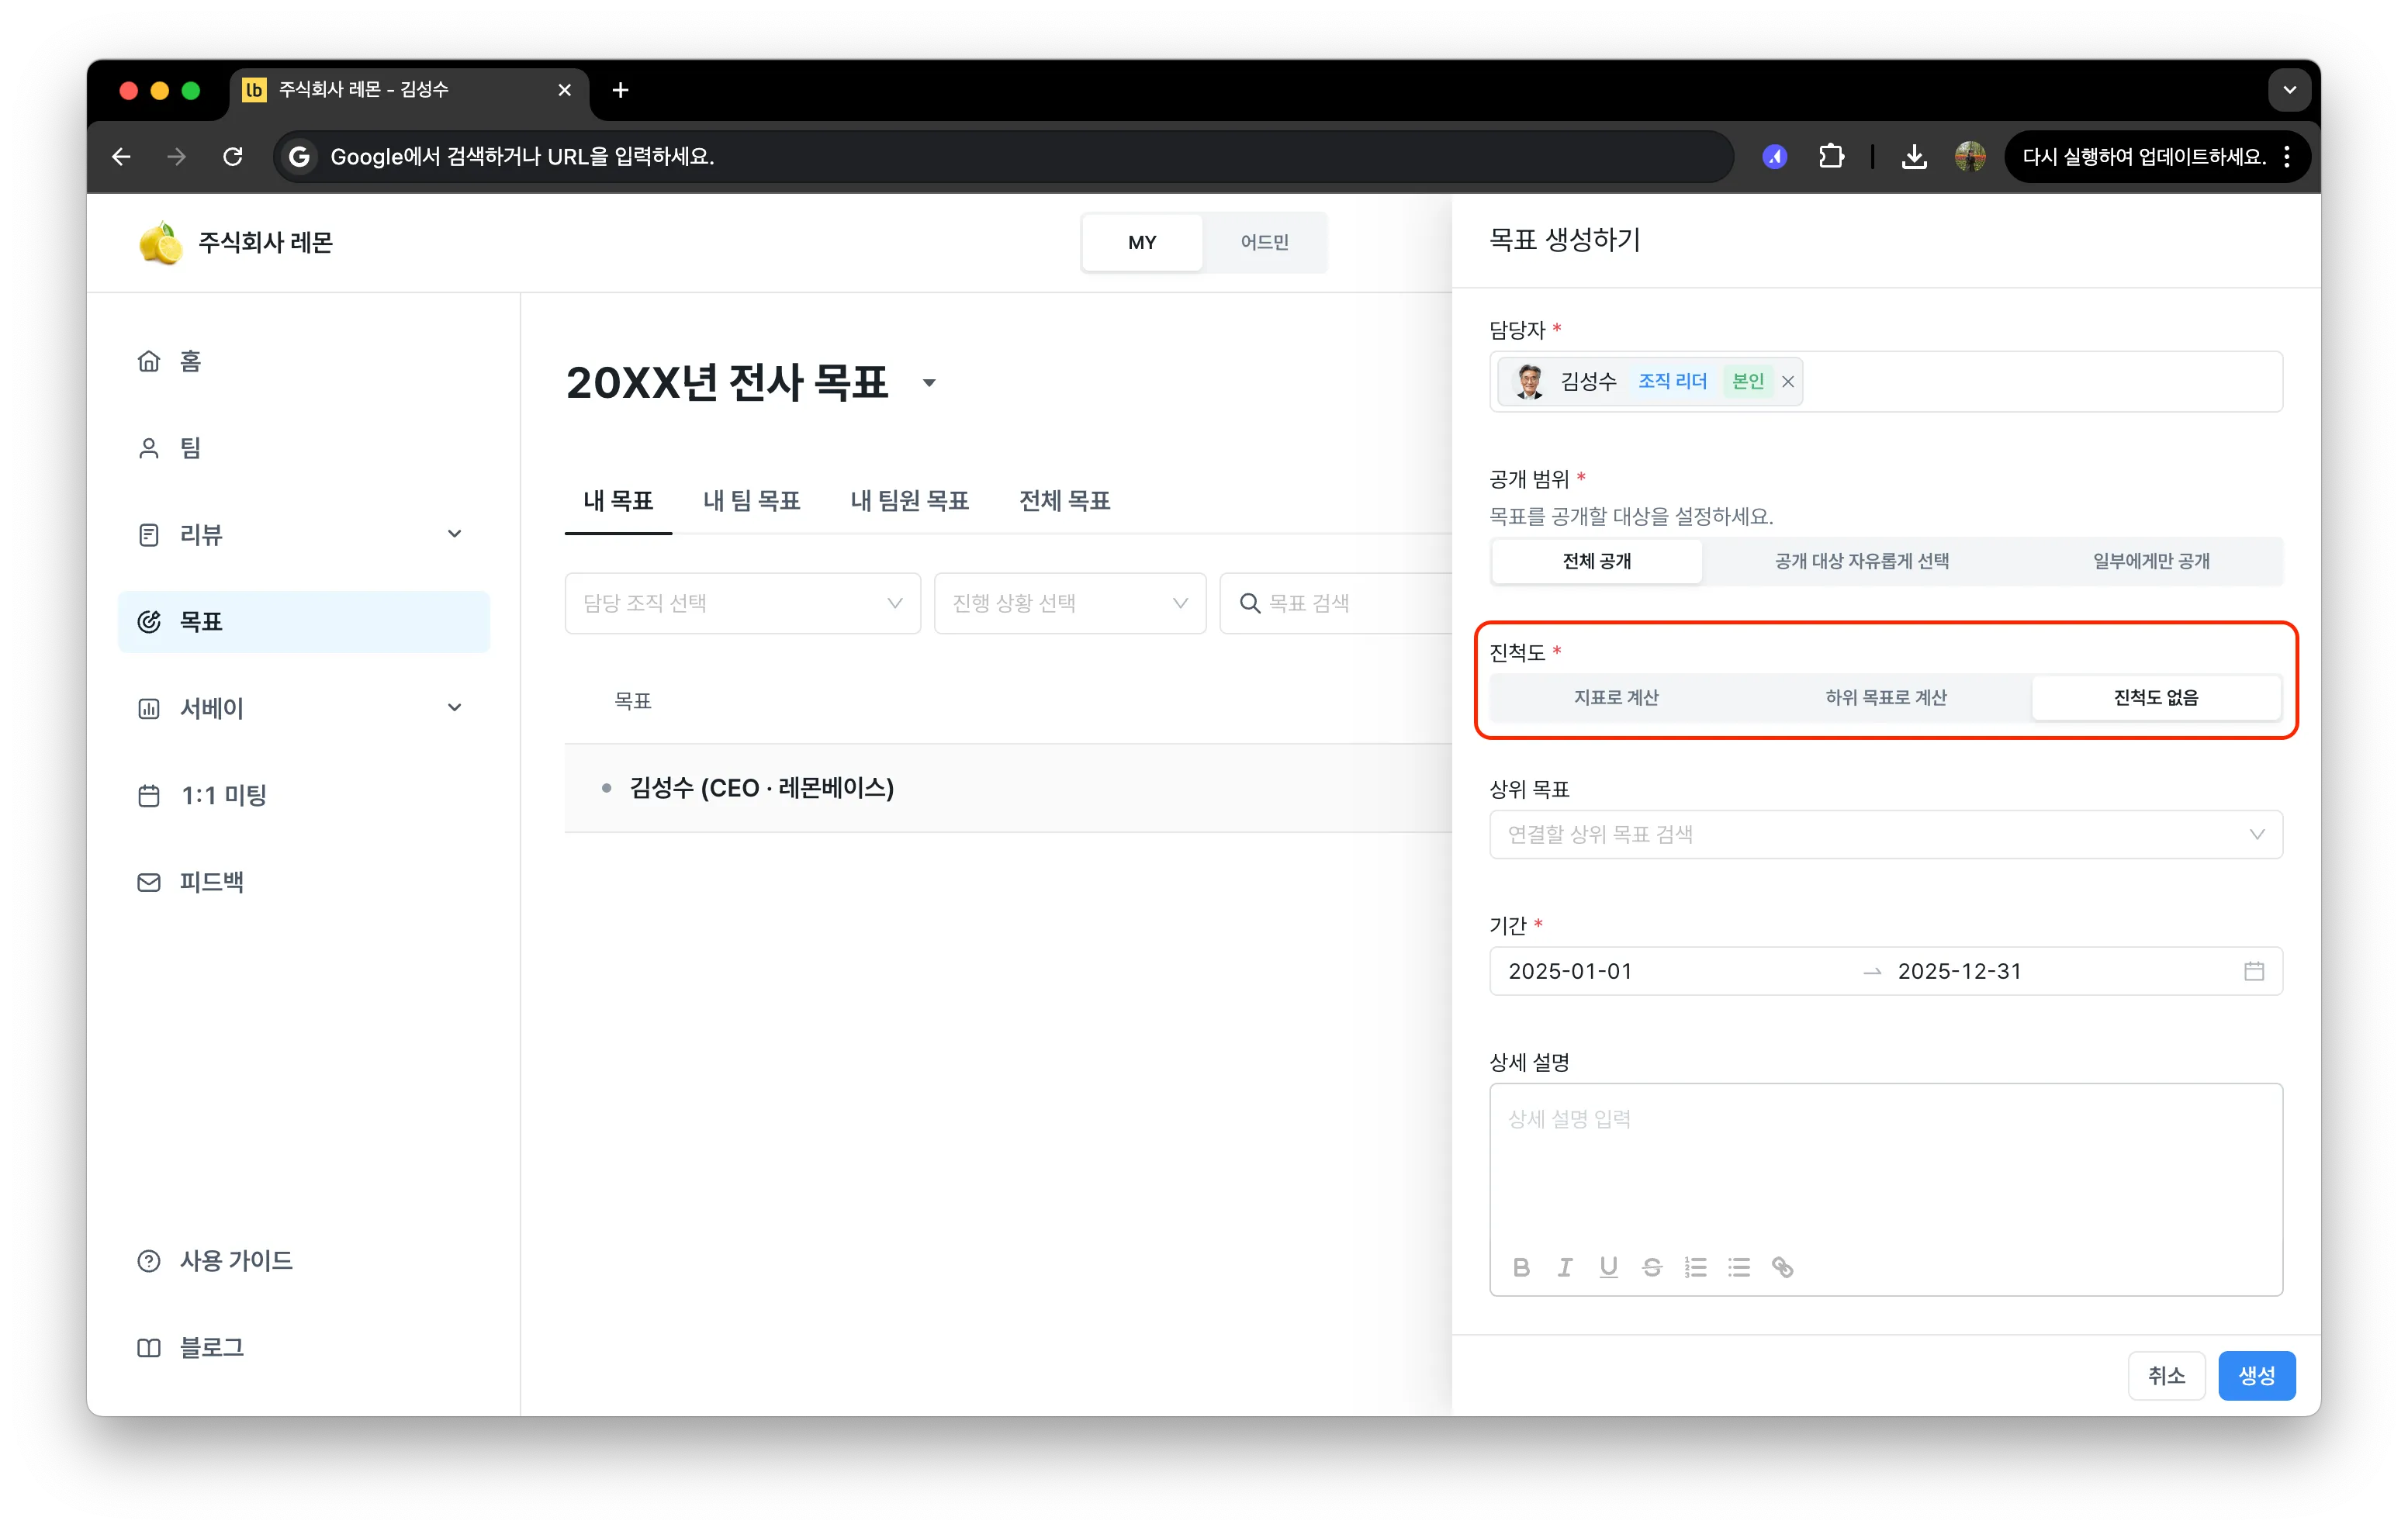
Task: Click the start date 2025-01-01
Action: 1570,971
